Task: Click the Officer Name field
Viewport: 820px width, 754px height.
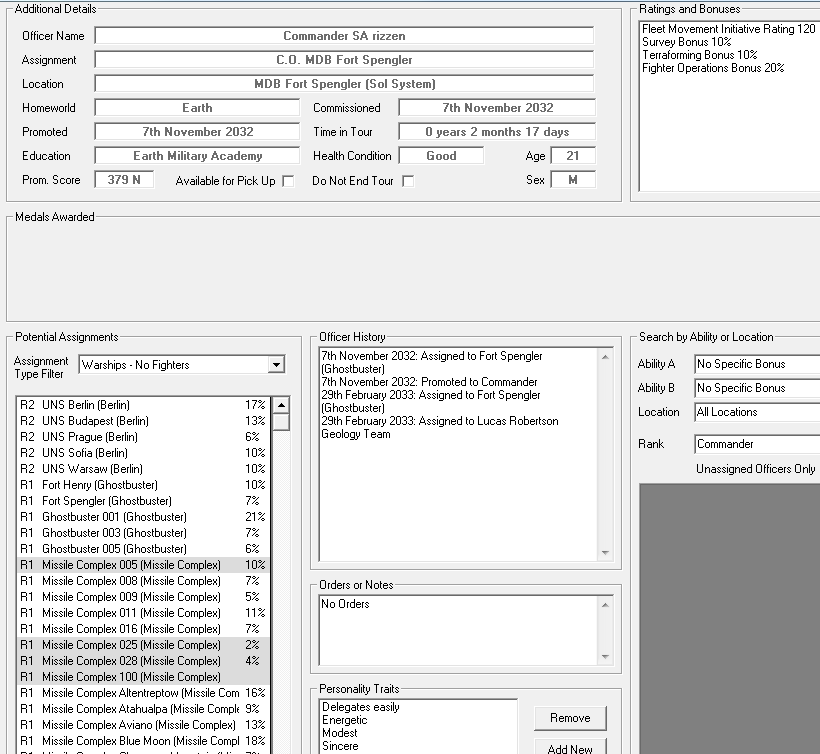Action: (344, 36)
